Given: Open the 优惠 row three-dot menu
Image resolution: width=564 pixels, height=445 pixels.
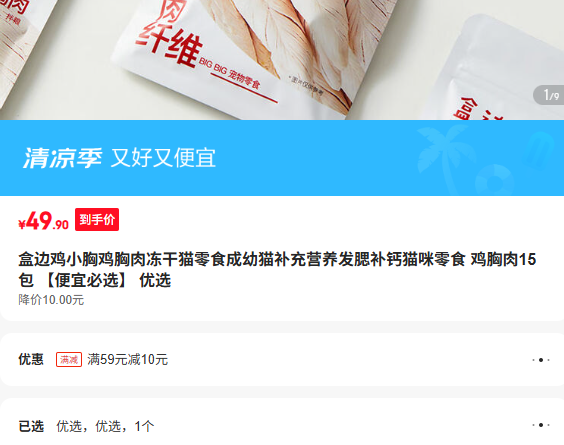Looking at the screenshot, I should (541, 360).
